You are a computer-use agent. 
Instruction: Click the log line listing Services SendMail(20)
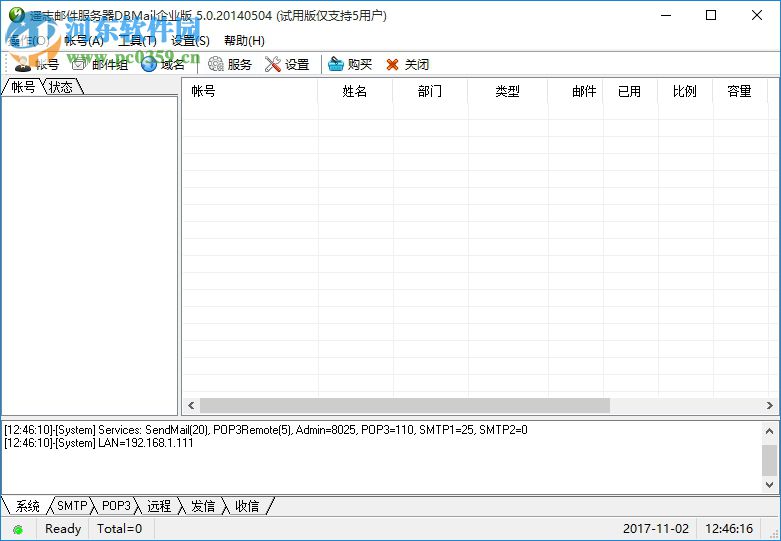point(266,429)
